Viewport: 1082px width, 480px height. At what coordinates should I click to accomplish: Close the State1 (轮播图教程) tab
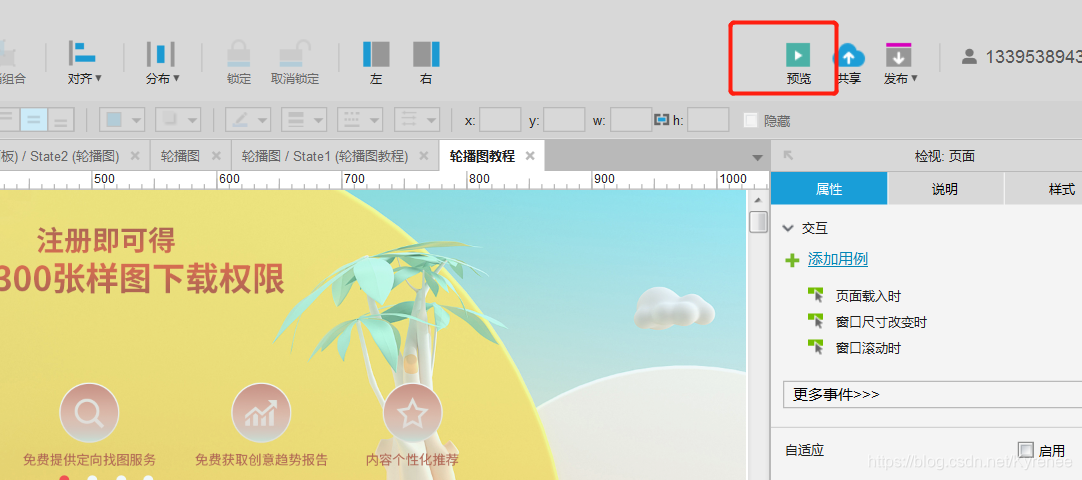[424, 156]
